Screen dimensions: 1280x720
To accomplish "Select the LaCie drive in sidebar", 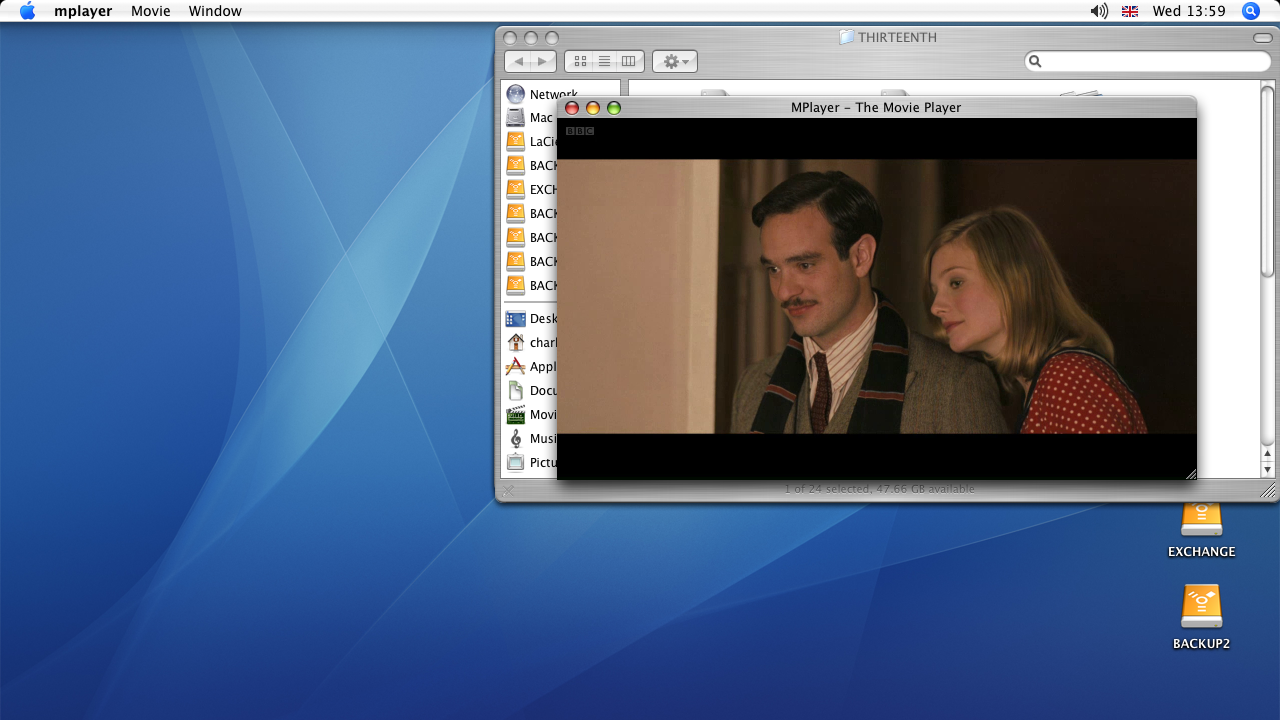I will [x=530, y=141].
